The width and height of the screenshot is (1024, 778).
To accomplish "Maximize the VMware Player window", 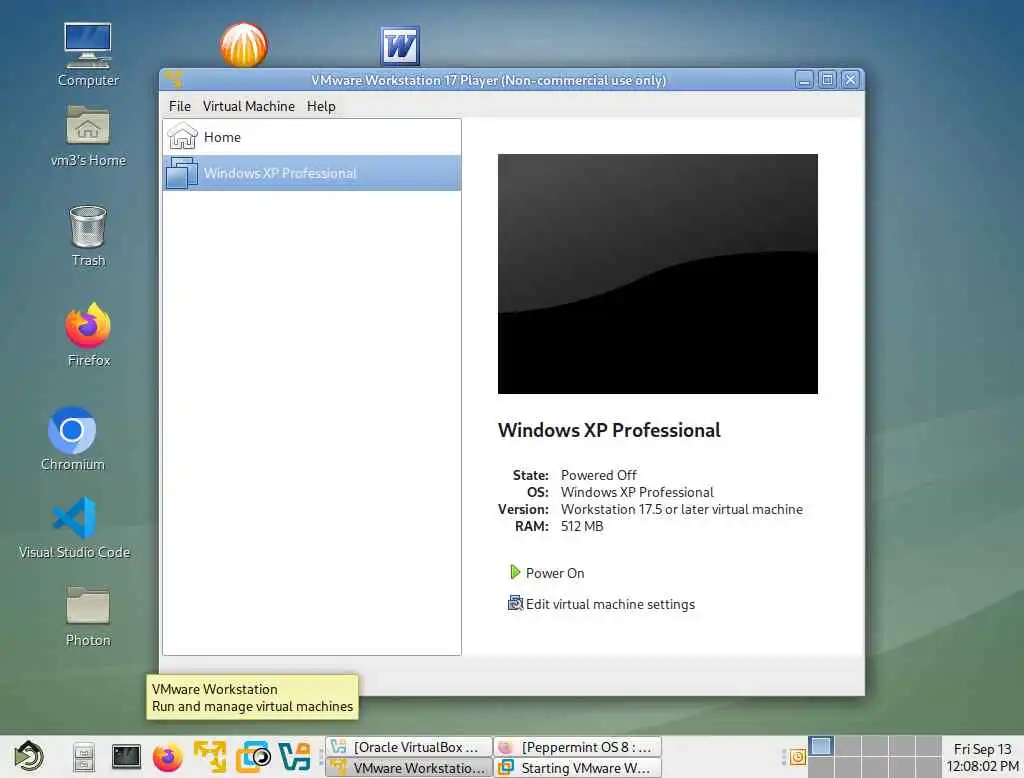I will [x=827, y=80].
